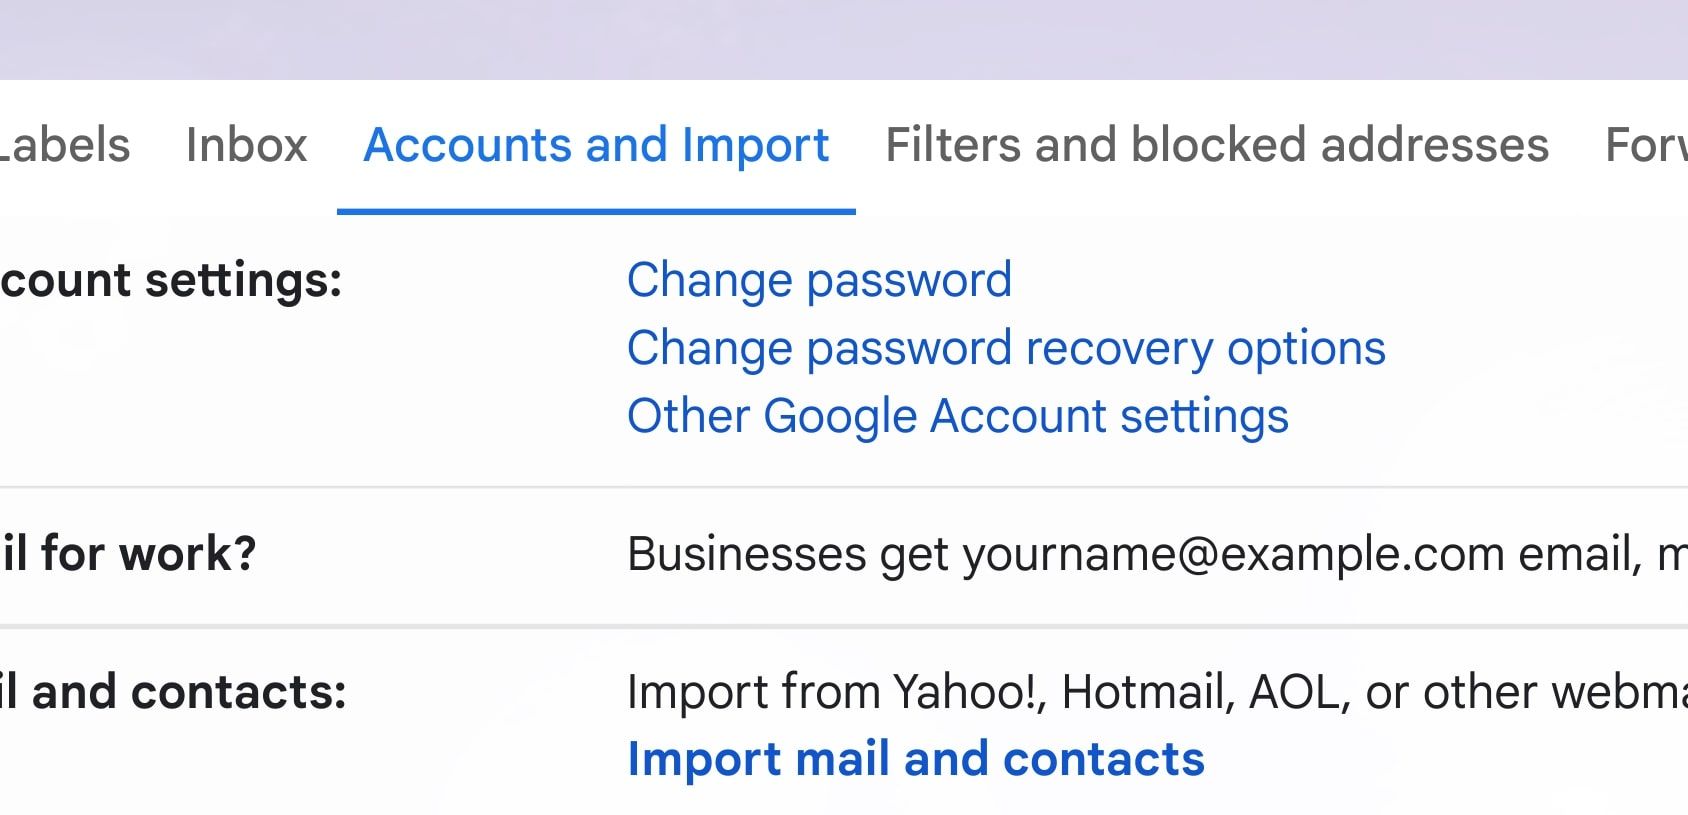Click the "and contacts:" section heading on left
1688x815 pixels.
click(172, 692)
